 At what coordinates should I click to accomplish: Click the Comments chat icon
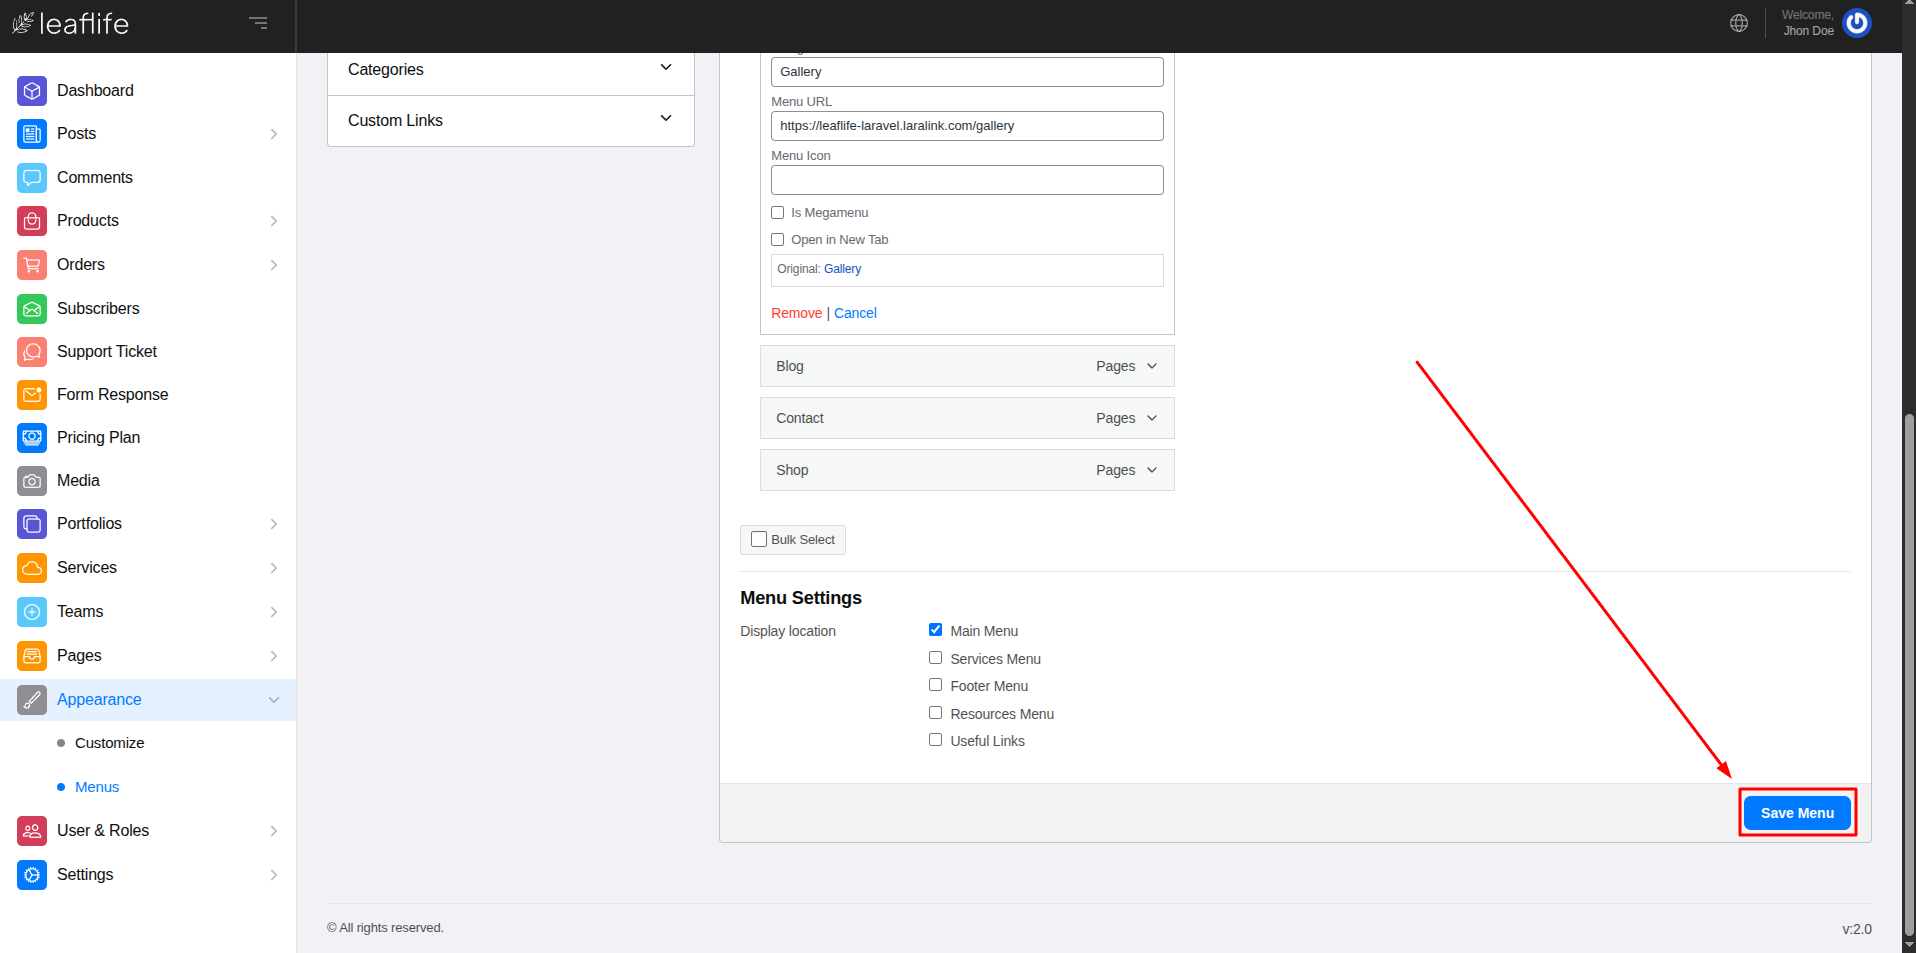32,178
